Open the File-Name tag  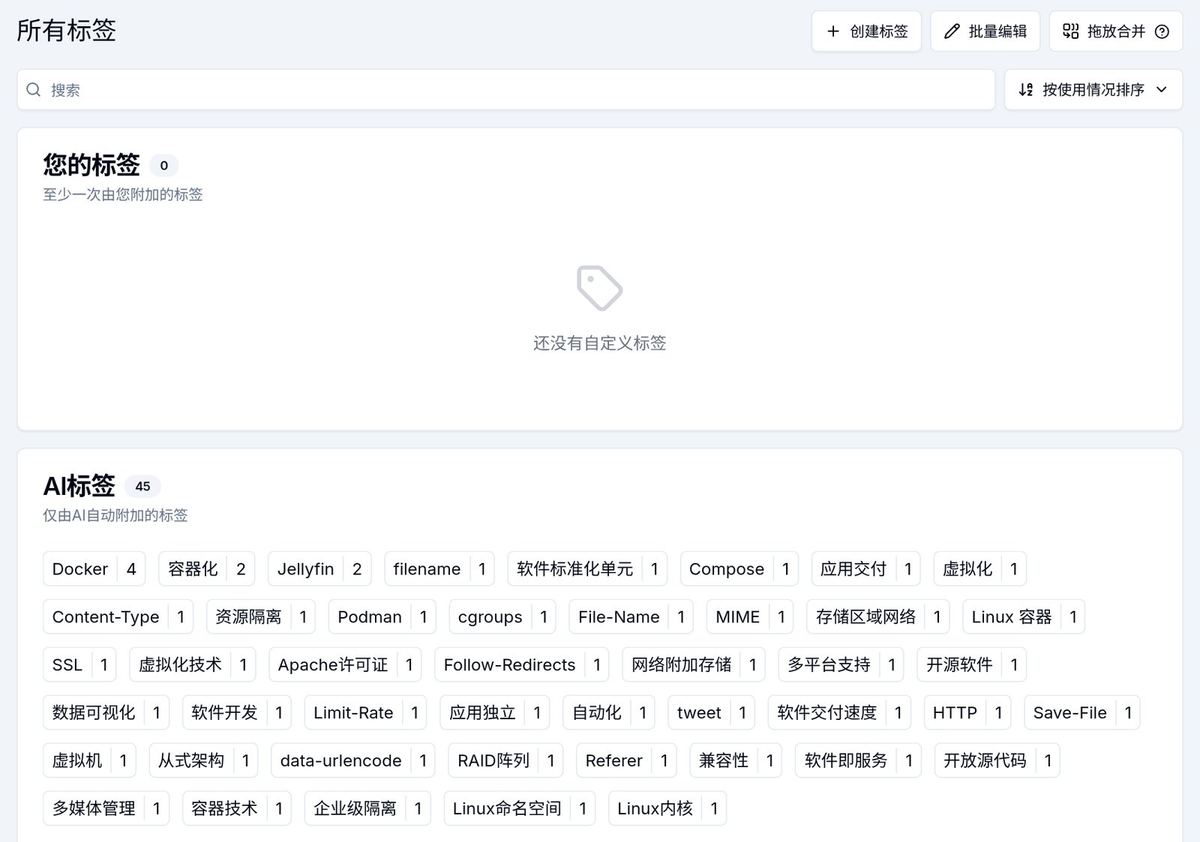pos(632,617)
